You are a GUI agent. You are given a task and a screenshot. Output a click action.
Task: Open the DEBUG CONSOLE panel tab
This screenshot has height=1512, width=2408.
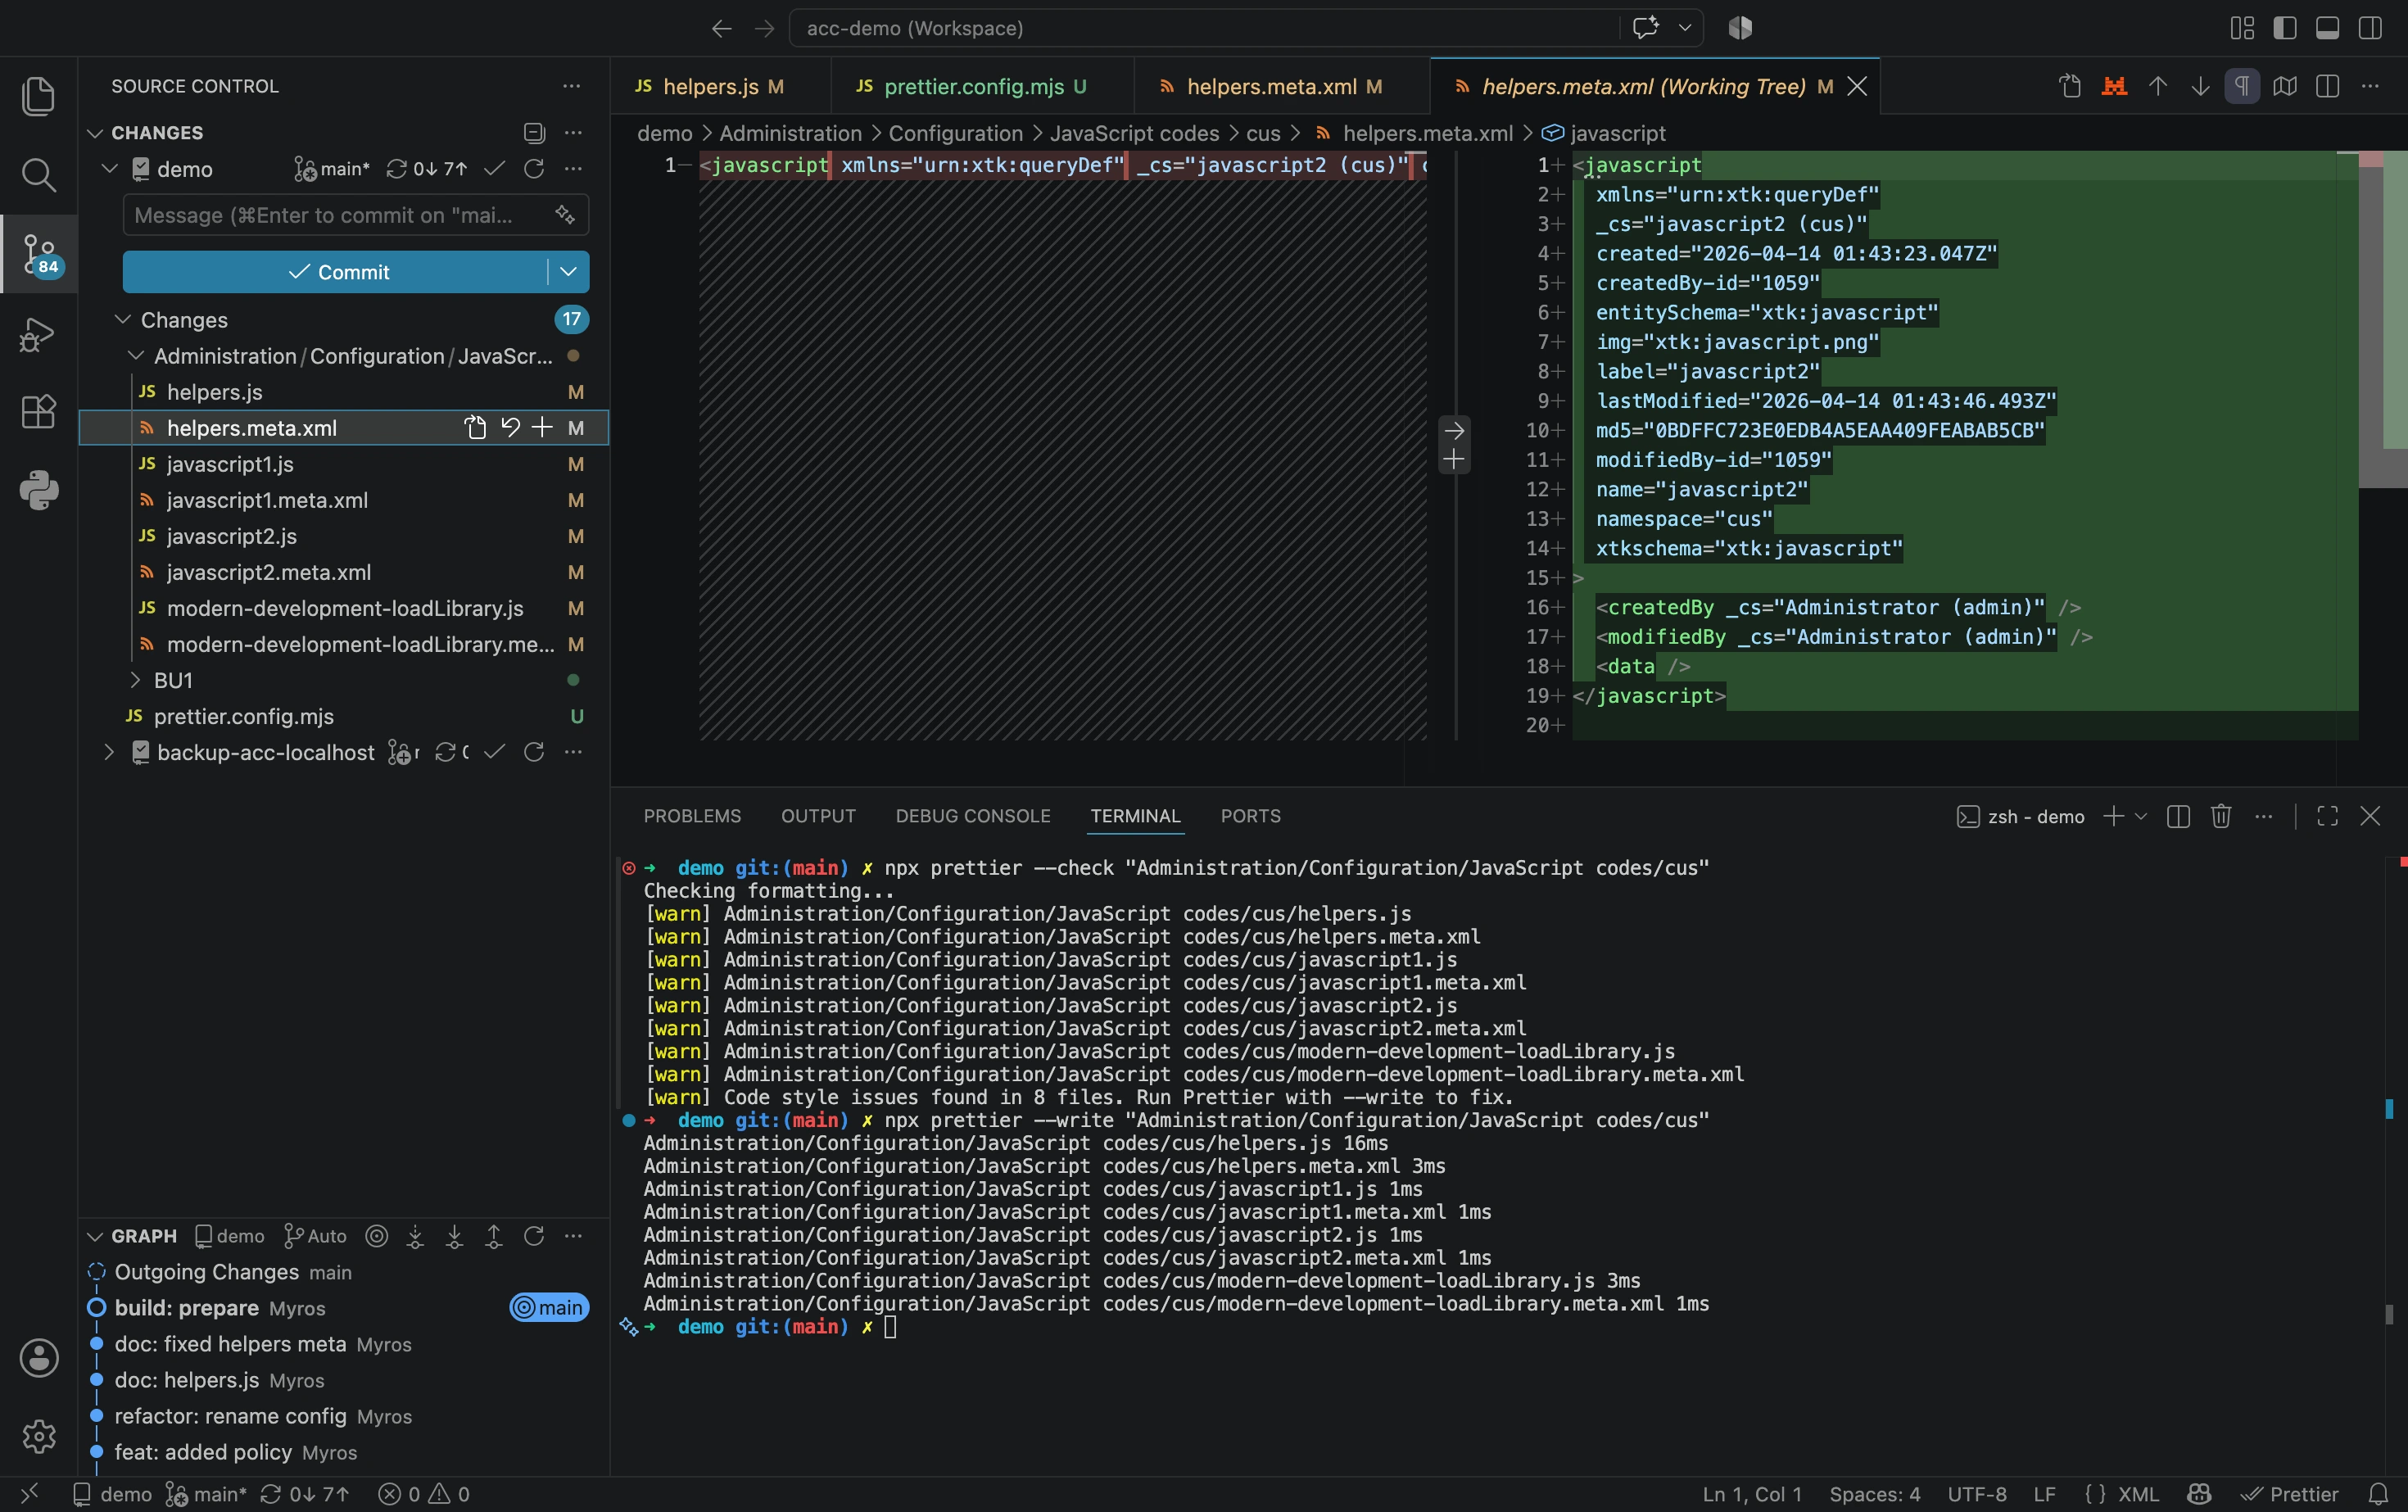tap(973, 816)
